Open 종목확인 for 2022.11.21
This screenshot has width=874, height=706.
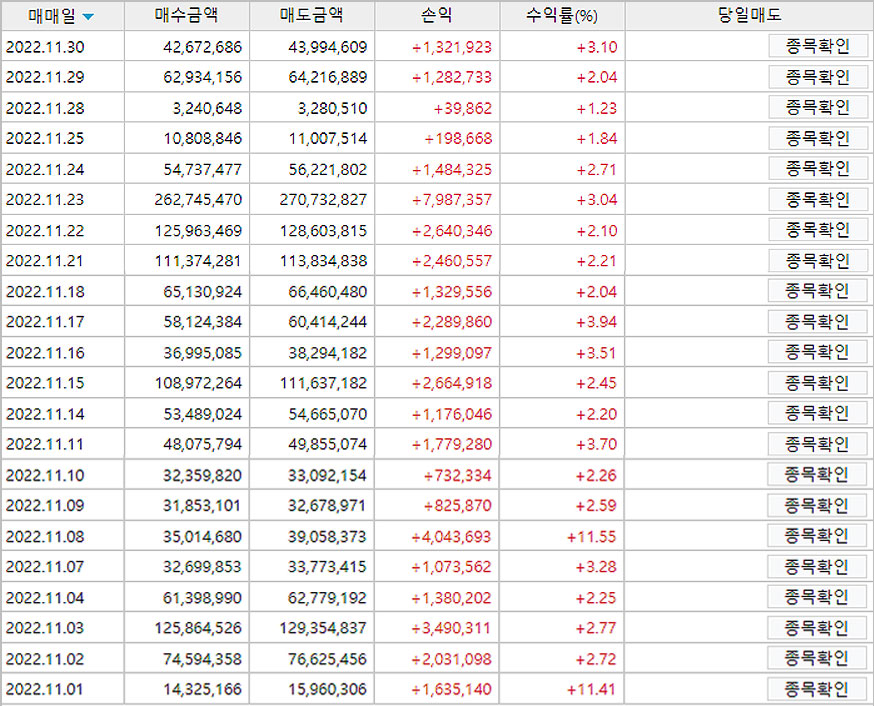818,260
